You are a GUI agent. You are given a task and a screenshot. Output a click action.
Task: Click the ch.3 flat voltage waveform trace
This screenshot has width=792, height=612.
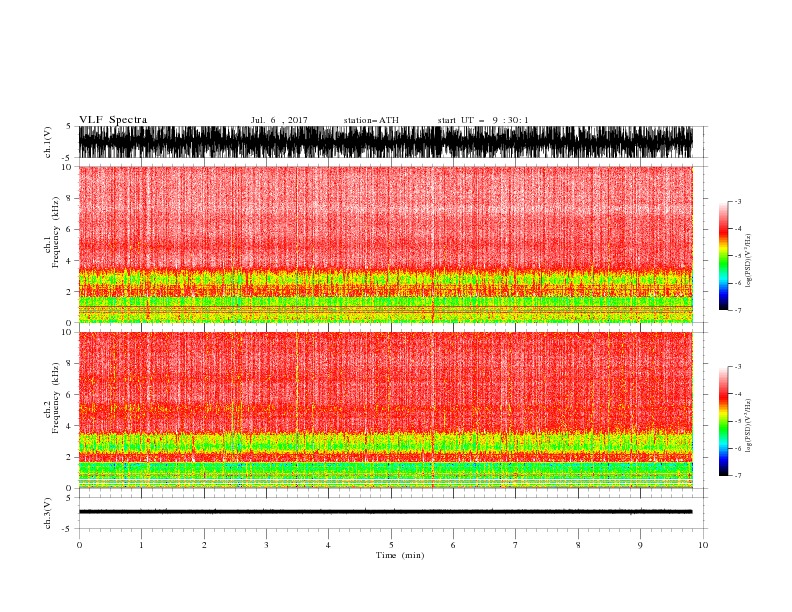tap(385, 512)
